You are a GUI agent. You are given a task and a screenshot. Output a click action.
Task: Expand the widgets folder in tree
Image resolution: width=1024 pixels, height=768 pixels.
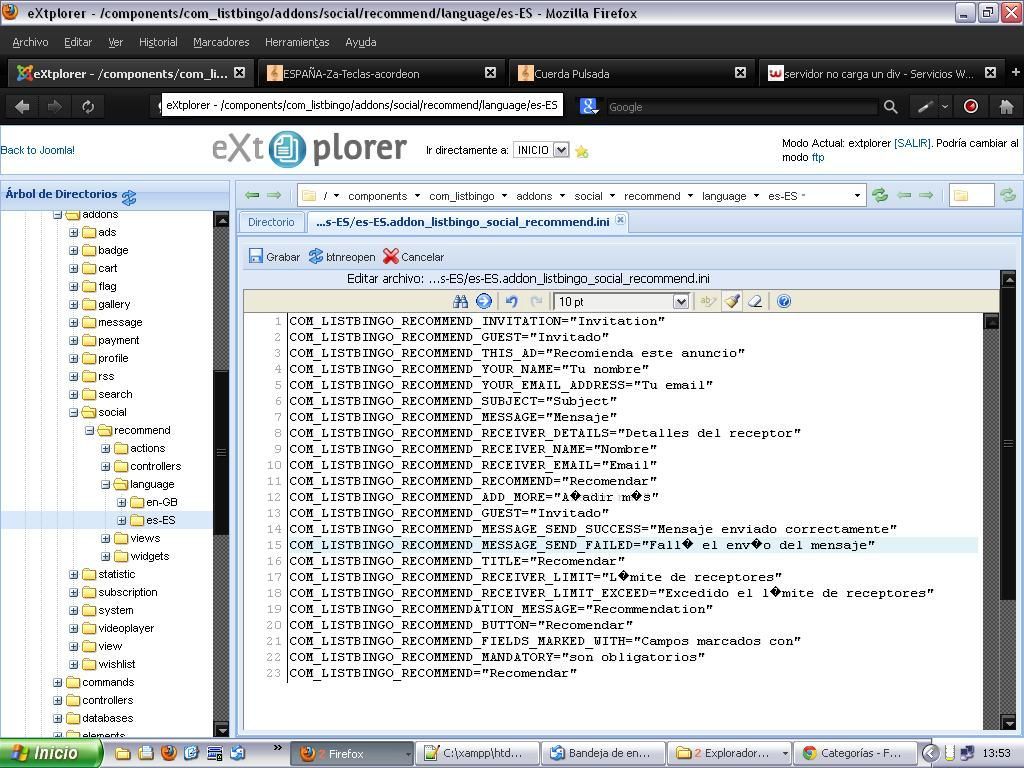pyautogui.click(x=106, y=556)
